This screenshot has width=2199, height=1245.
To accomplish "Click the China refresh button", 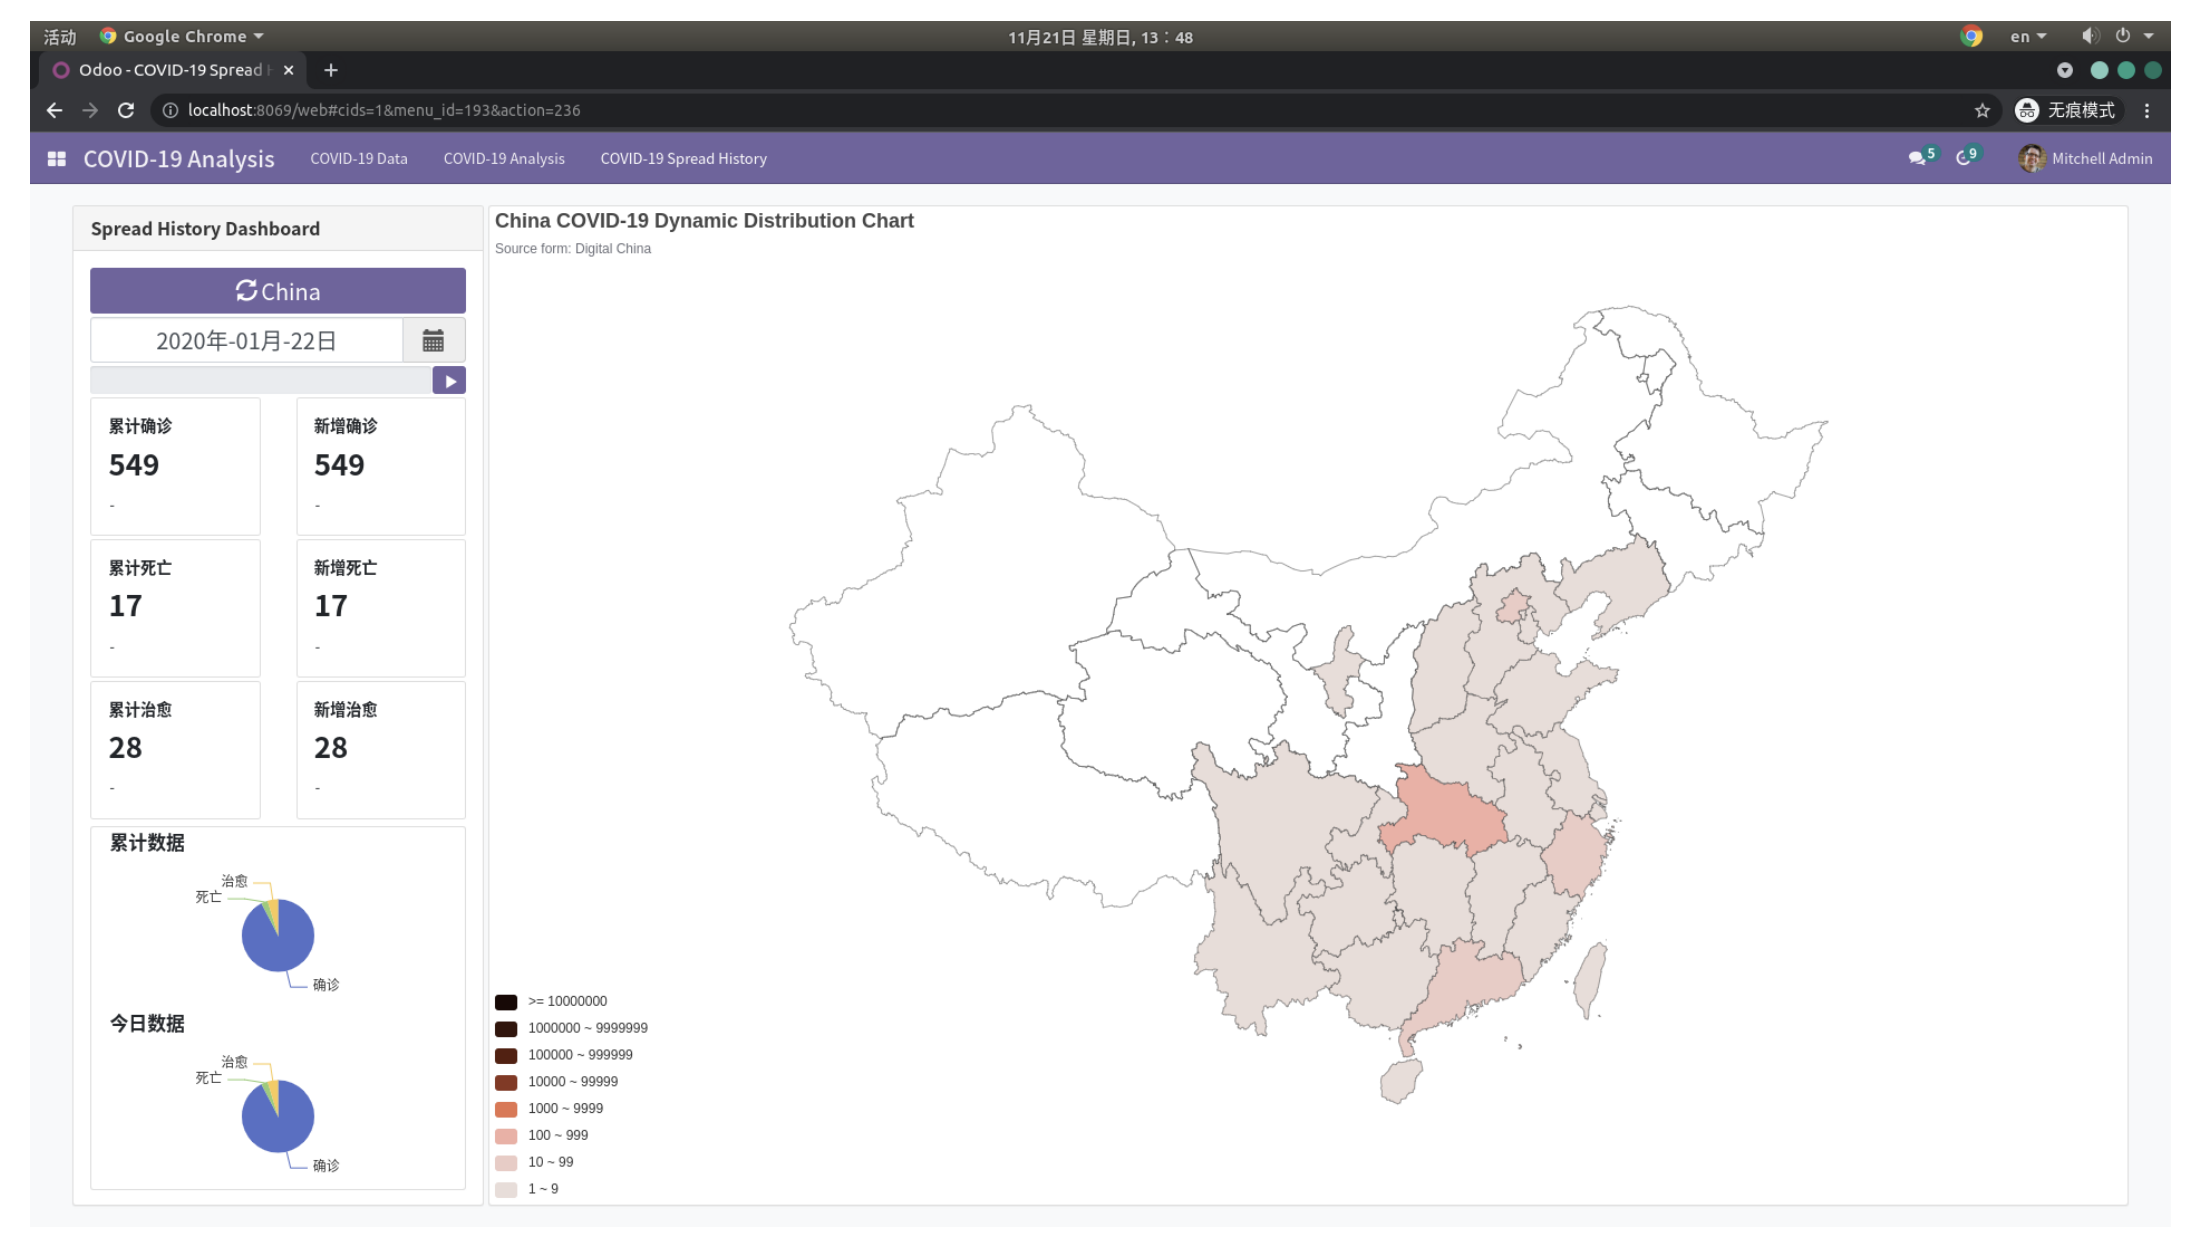I will click(277, 291).
